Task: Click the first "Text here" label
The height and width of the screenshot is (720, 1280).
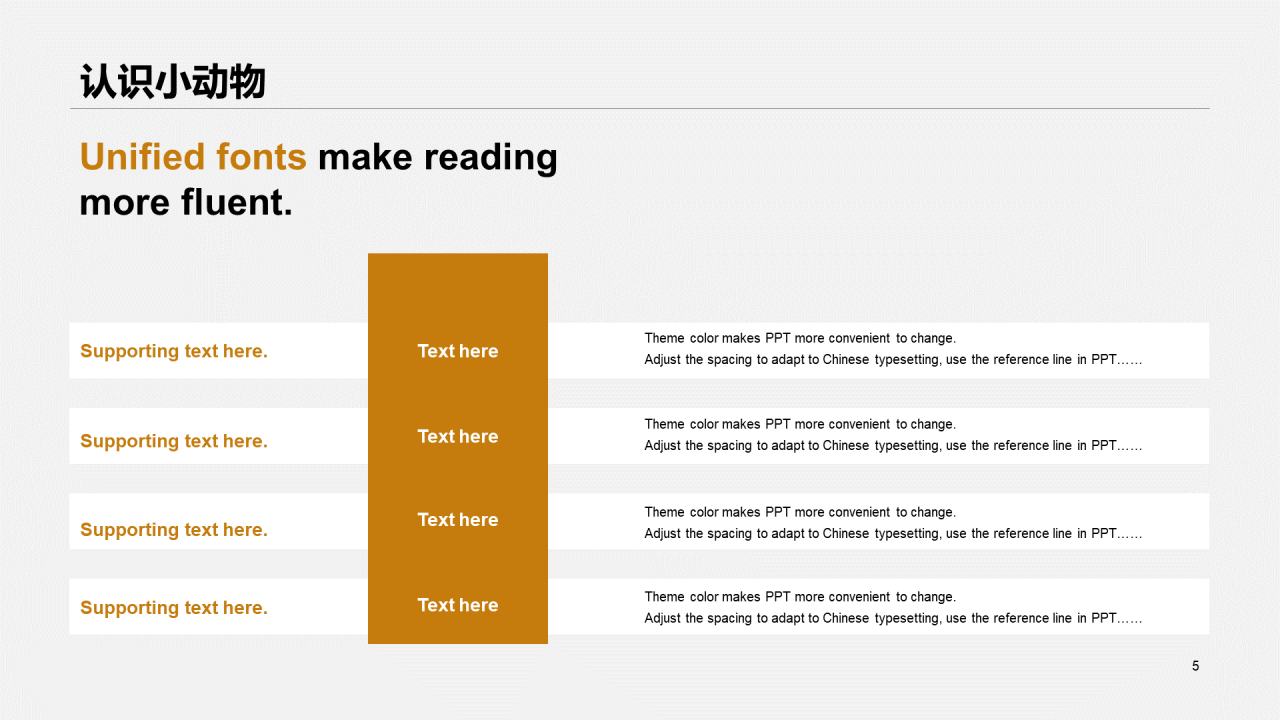Action: coord(458,351)
